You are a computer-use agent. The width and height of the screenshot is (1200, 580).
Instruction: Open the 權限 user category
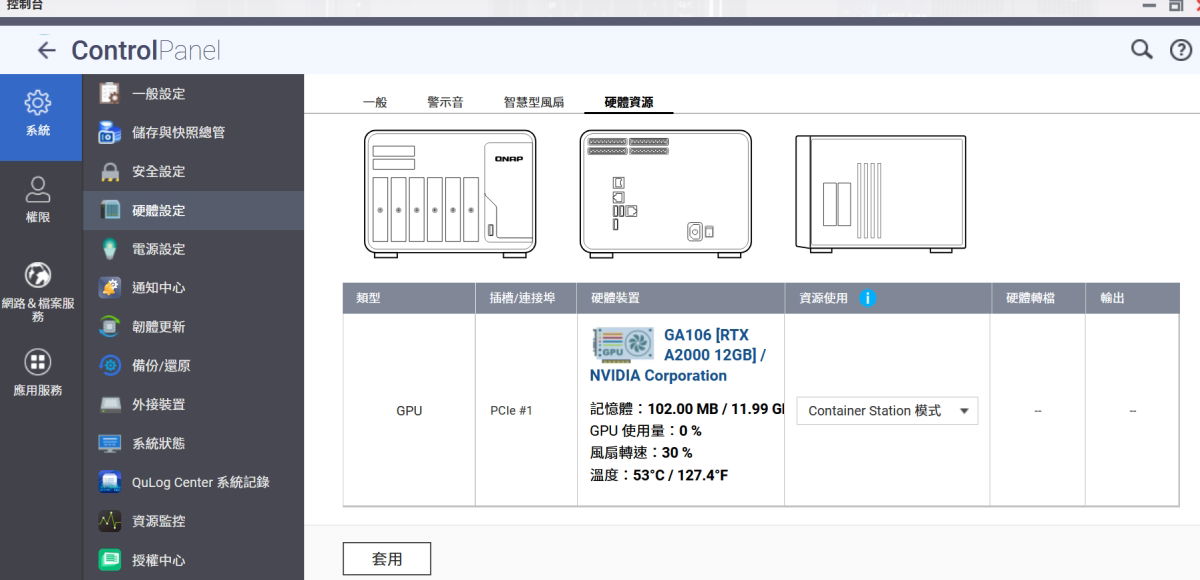click(38, 200)
